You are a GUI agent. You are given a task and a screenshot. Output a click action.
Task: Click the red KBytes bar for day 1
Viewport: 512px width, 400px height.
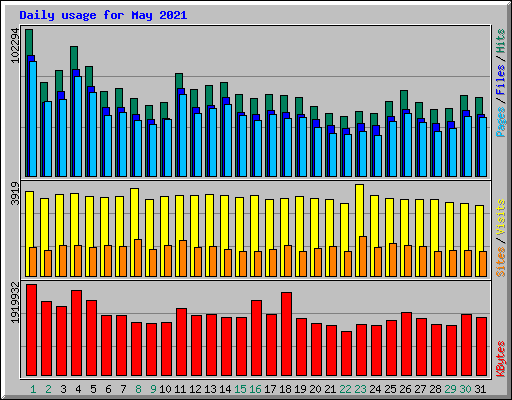pyautogui.click(x=32, y=330)
